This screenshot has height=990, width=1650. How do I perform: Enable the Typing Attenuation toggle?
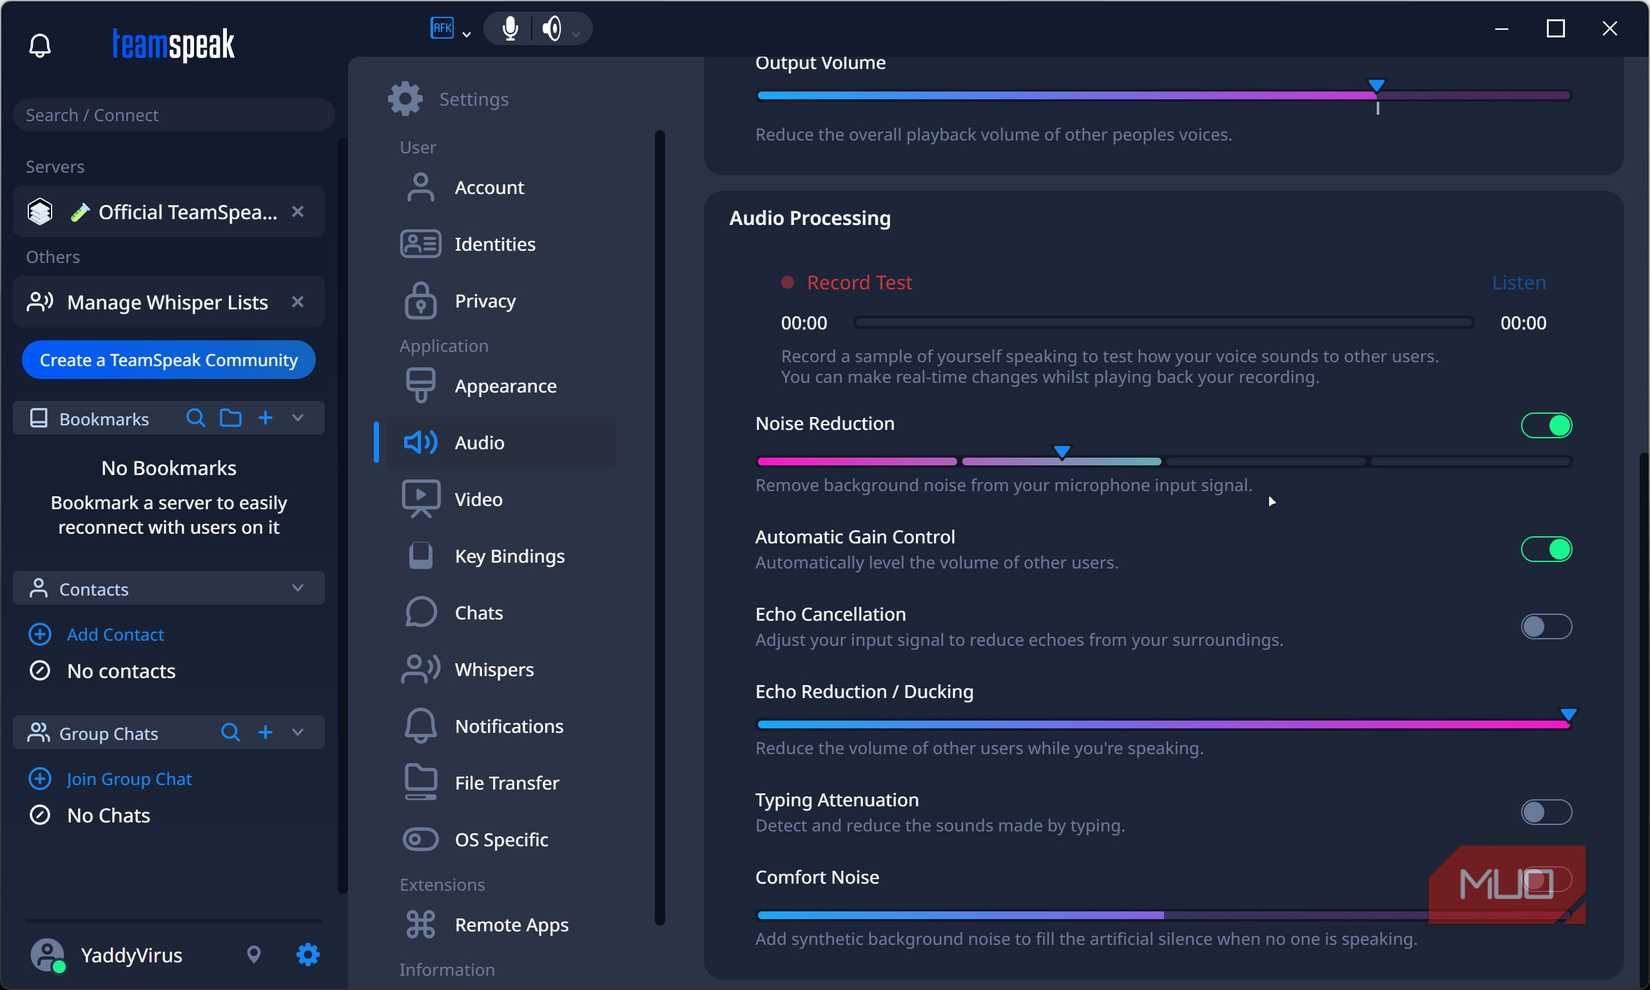pyautogui.click(x=1546, y=812)
